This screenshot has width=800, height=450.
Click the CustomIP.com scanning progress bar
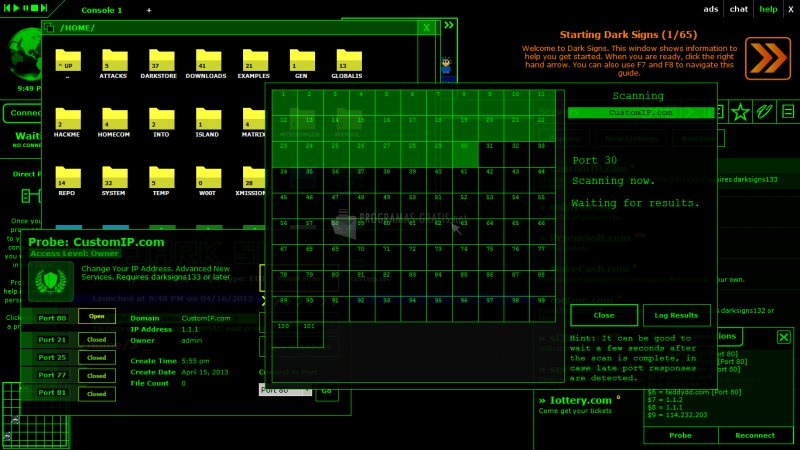[641, 113]
